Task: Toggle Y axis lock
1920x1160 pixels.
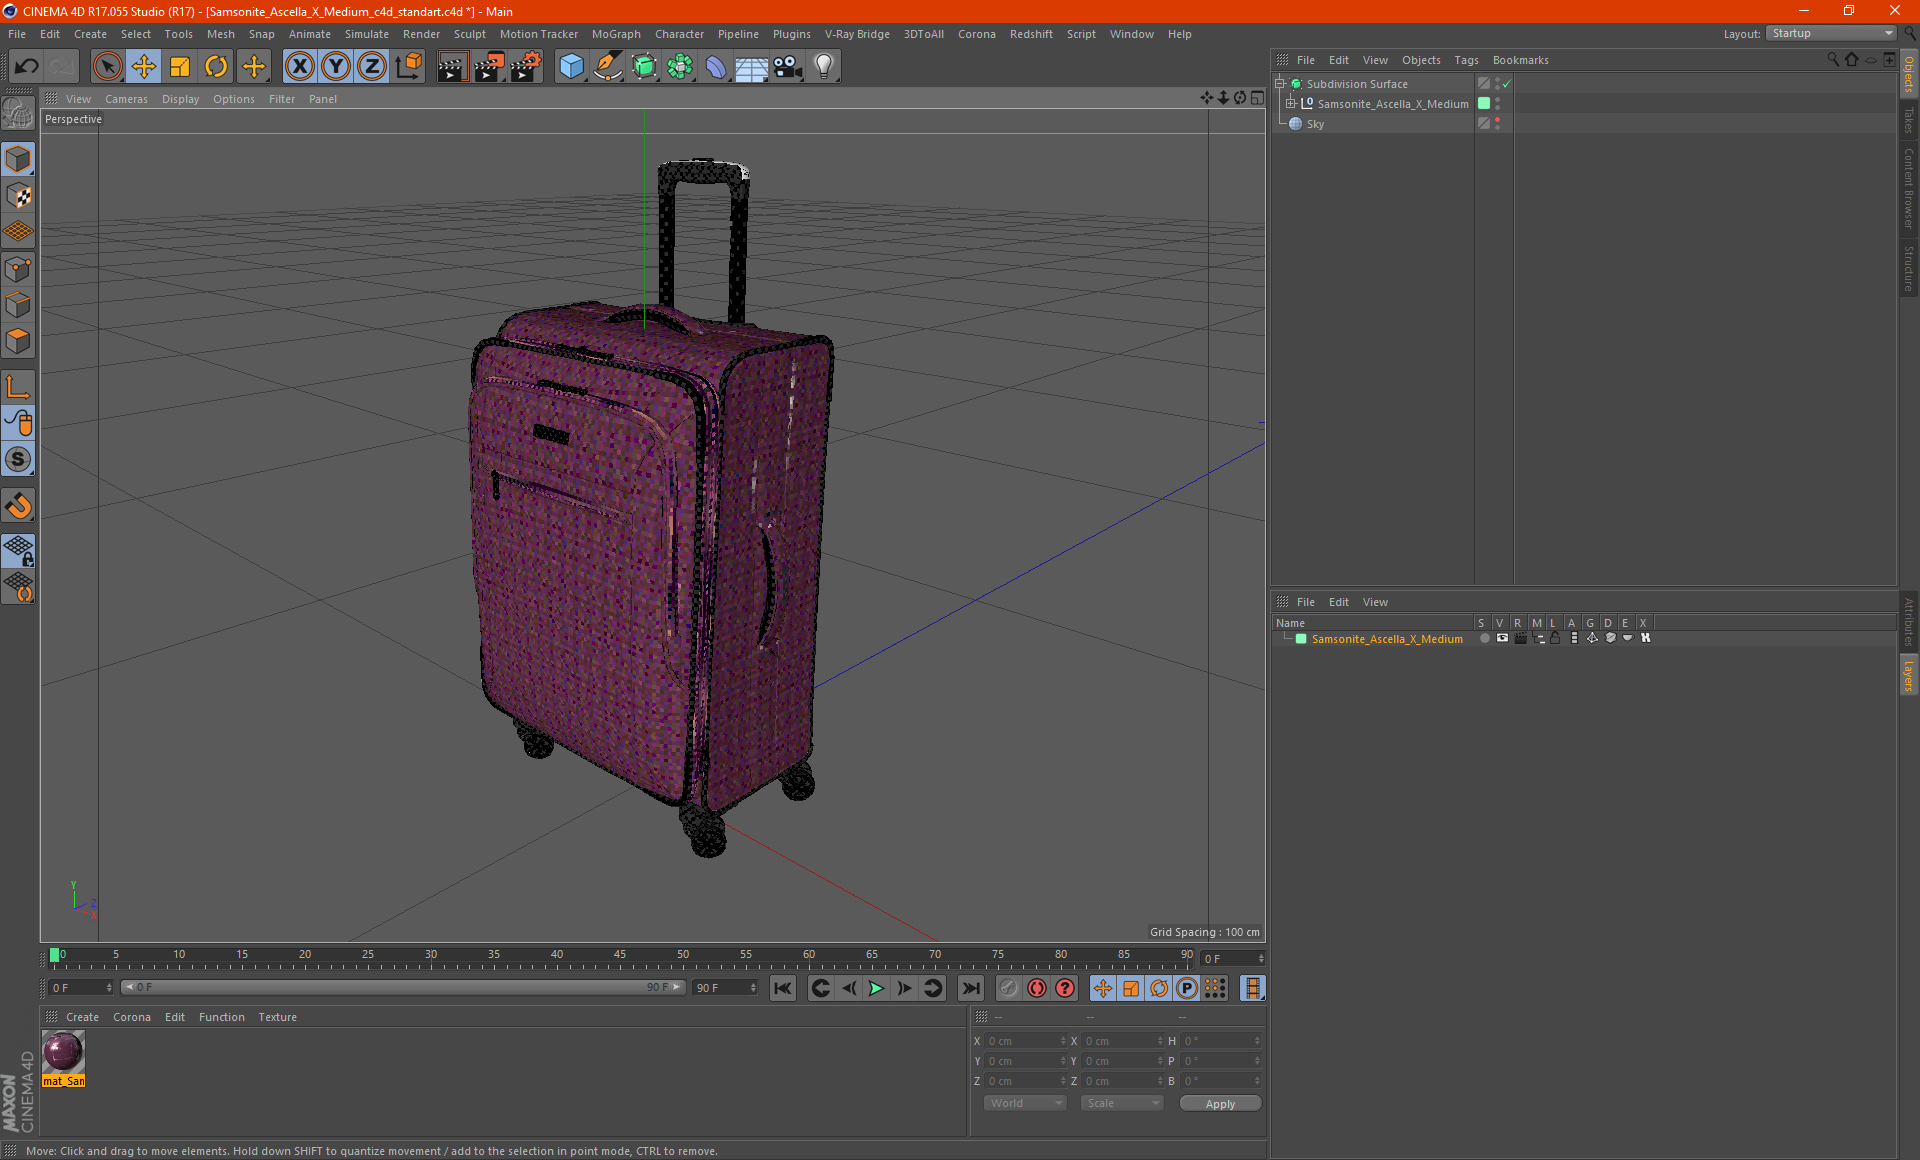Action: (336, 67)
